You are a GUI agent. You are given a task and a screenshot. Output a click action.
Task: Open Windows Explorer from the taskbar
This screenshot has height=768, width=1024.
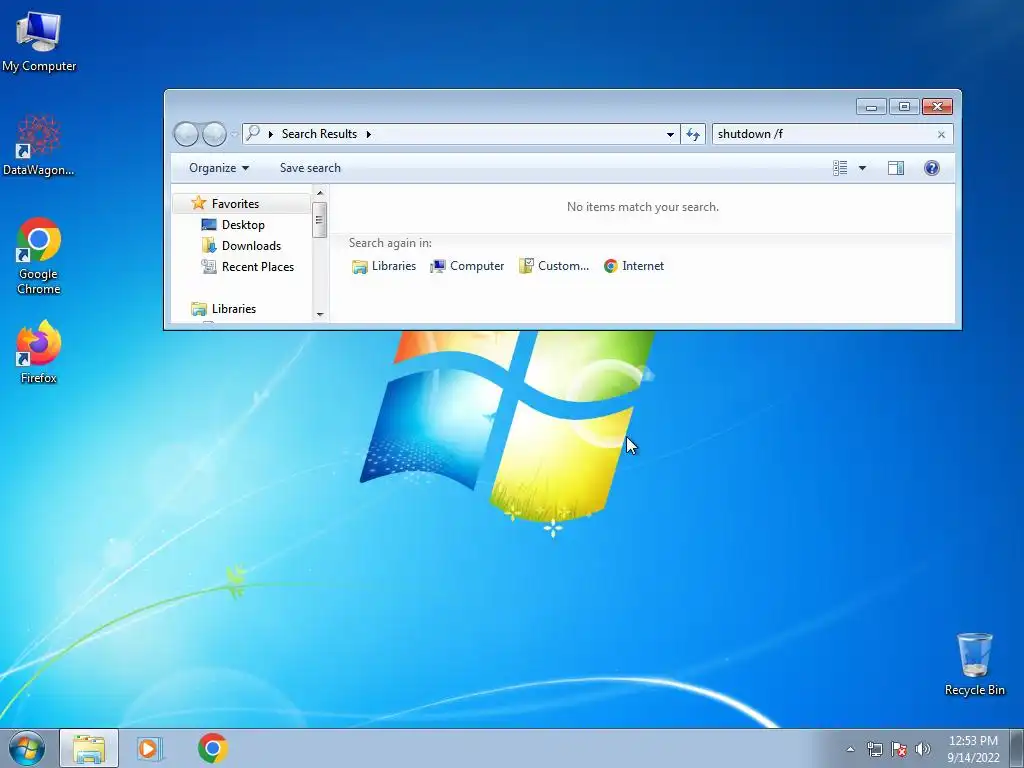[x=89, y=748]
